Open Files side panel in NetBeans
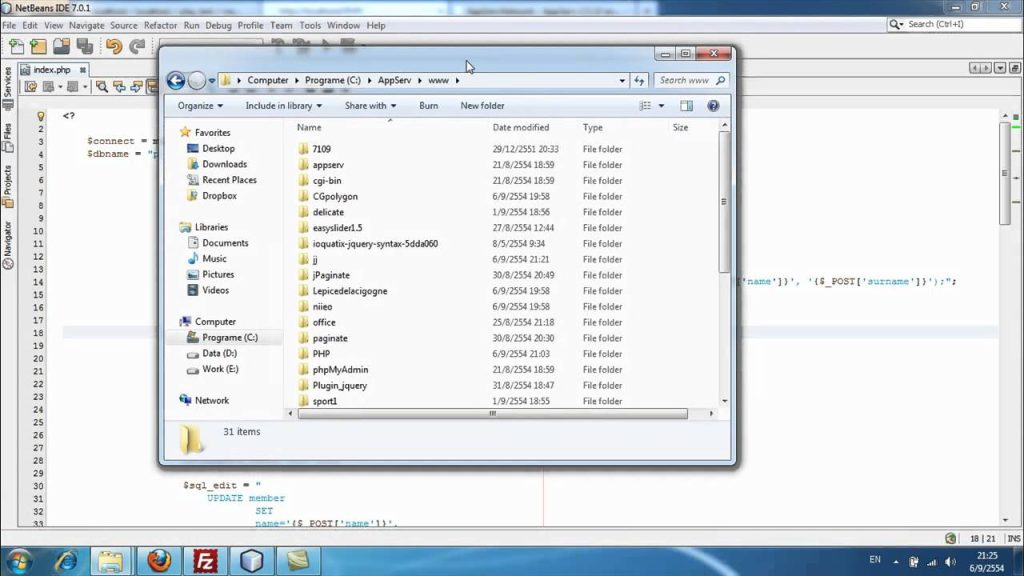This screenshot has width=1024, height=576. coord(7,138)
